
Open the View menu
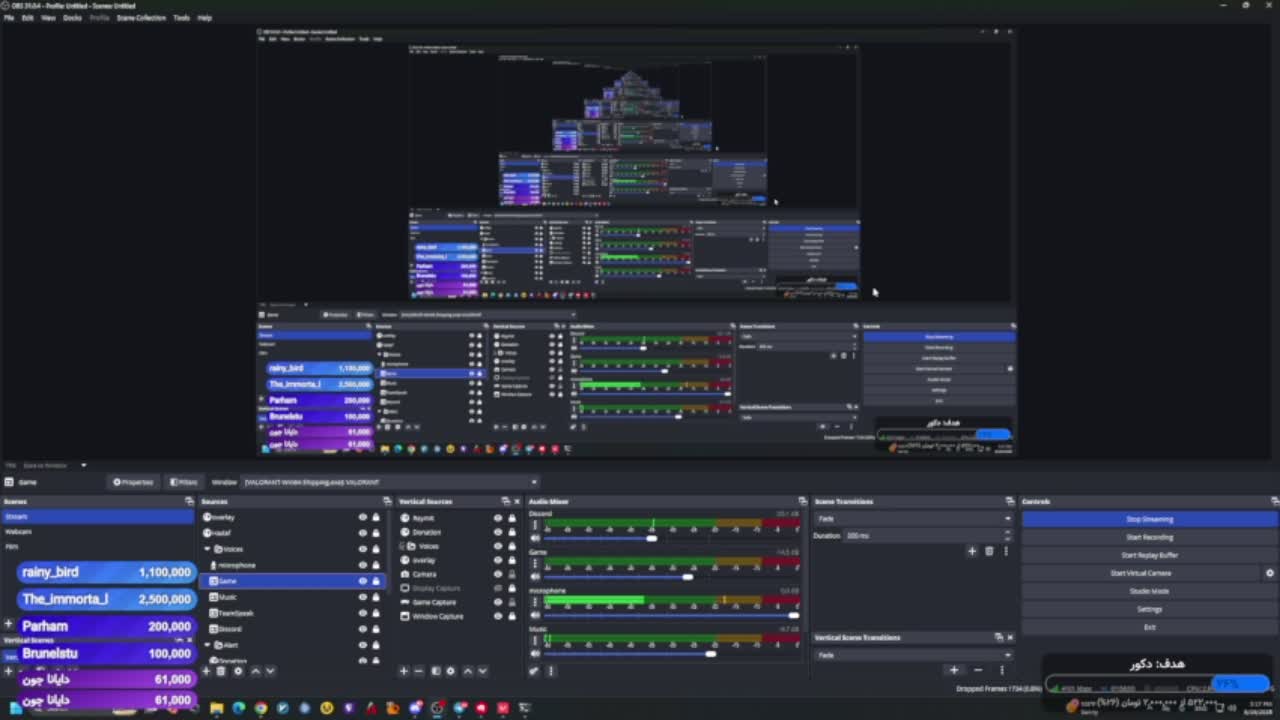pos(48,18)
